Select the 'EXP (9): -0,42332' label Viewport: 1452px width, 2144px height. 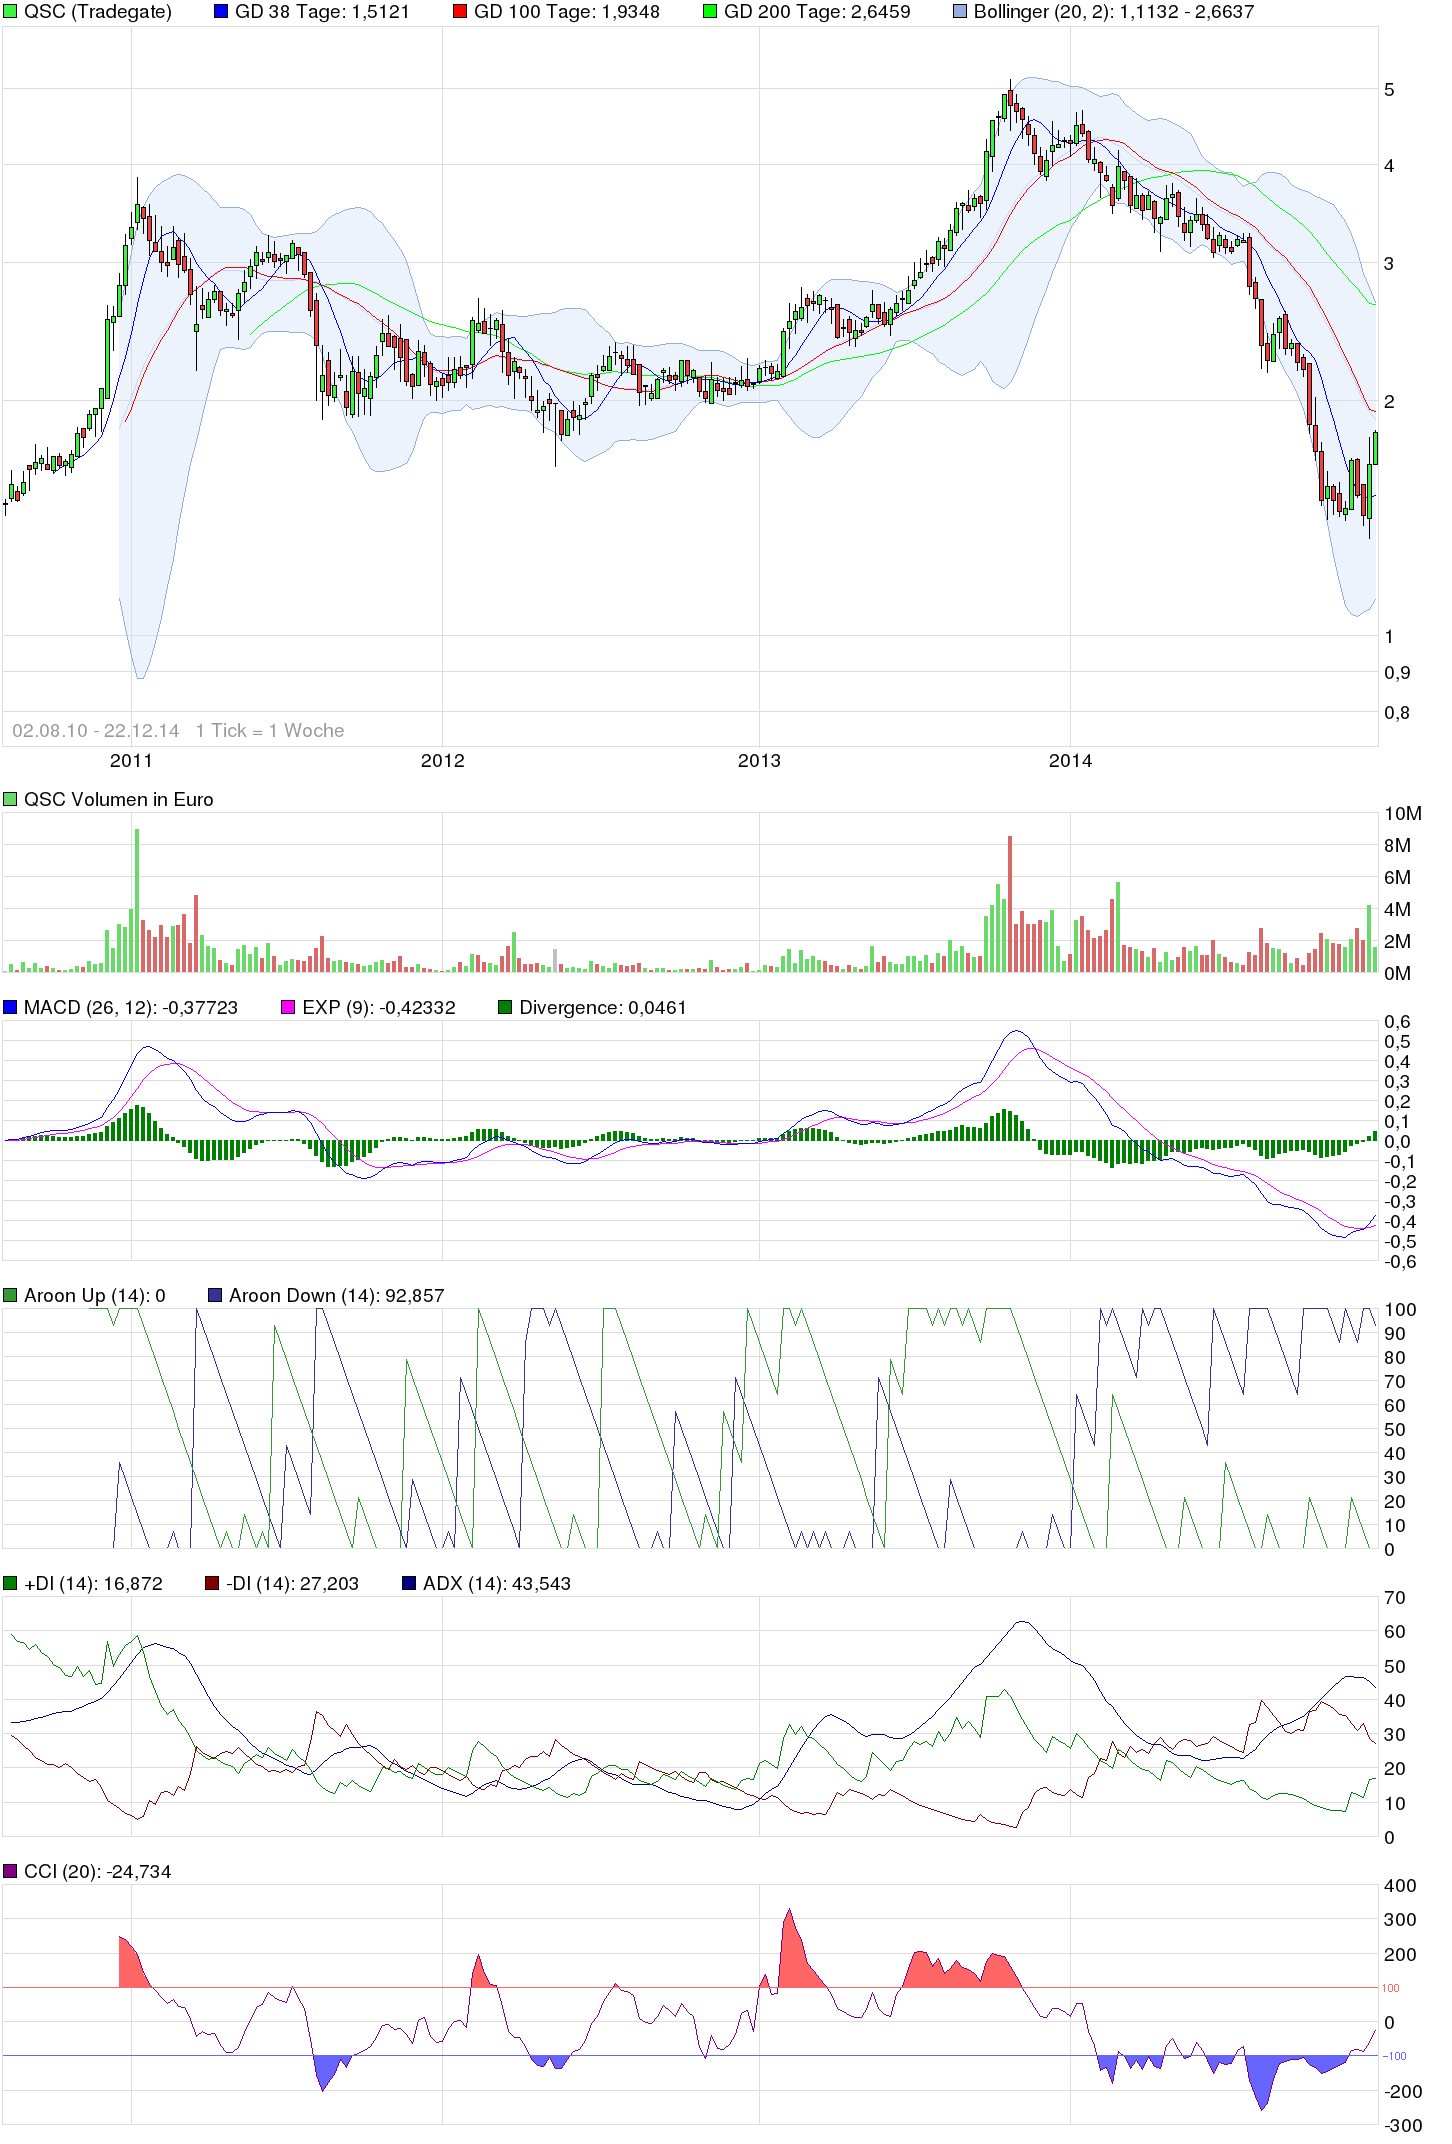[379, 1007]
